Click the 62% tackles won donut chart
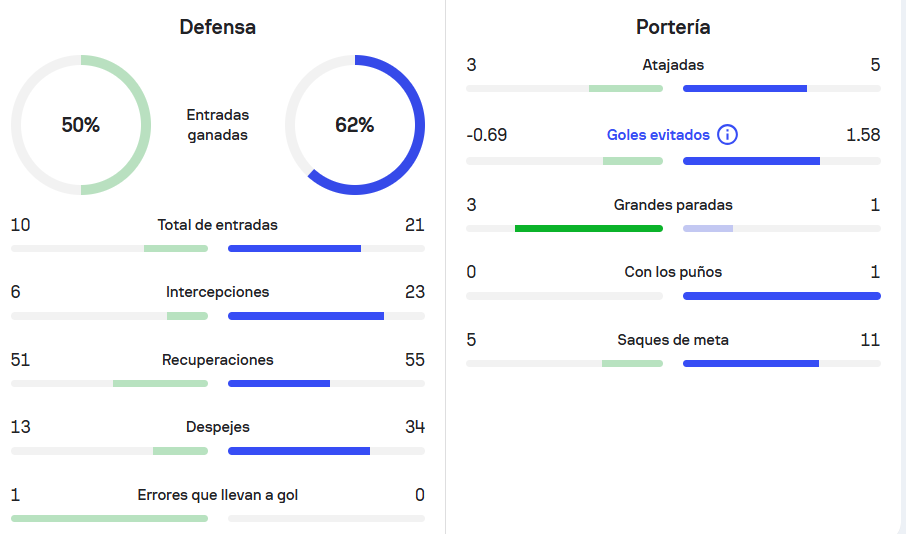 point(355,125)
